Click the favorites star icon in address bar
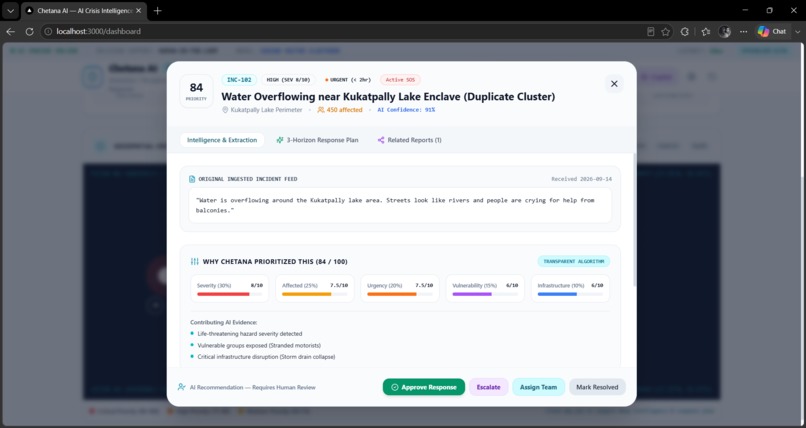Screen dimensions: 806x428 [666, 31]
